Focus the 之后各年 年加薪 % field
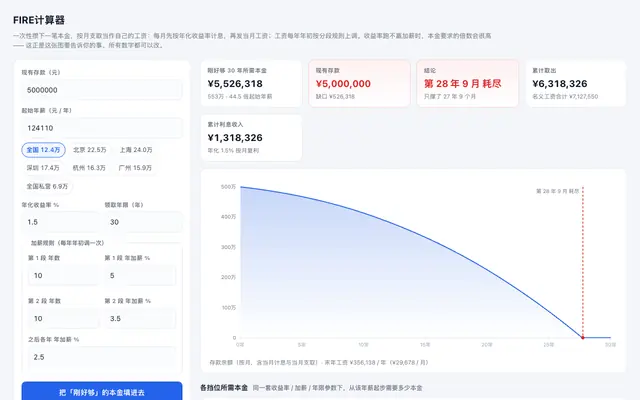Viewport: 640px width, 400px height. click(x=102, y=357)
